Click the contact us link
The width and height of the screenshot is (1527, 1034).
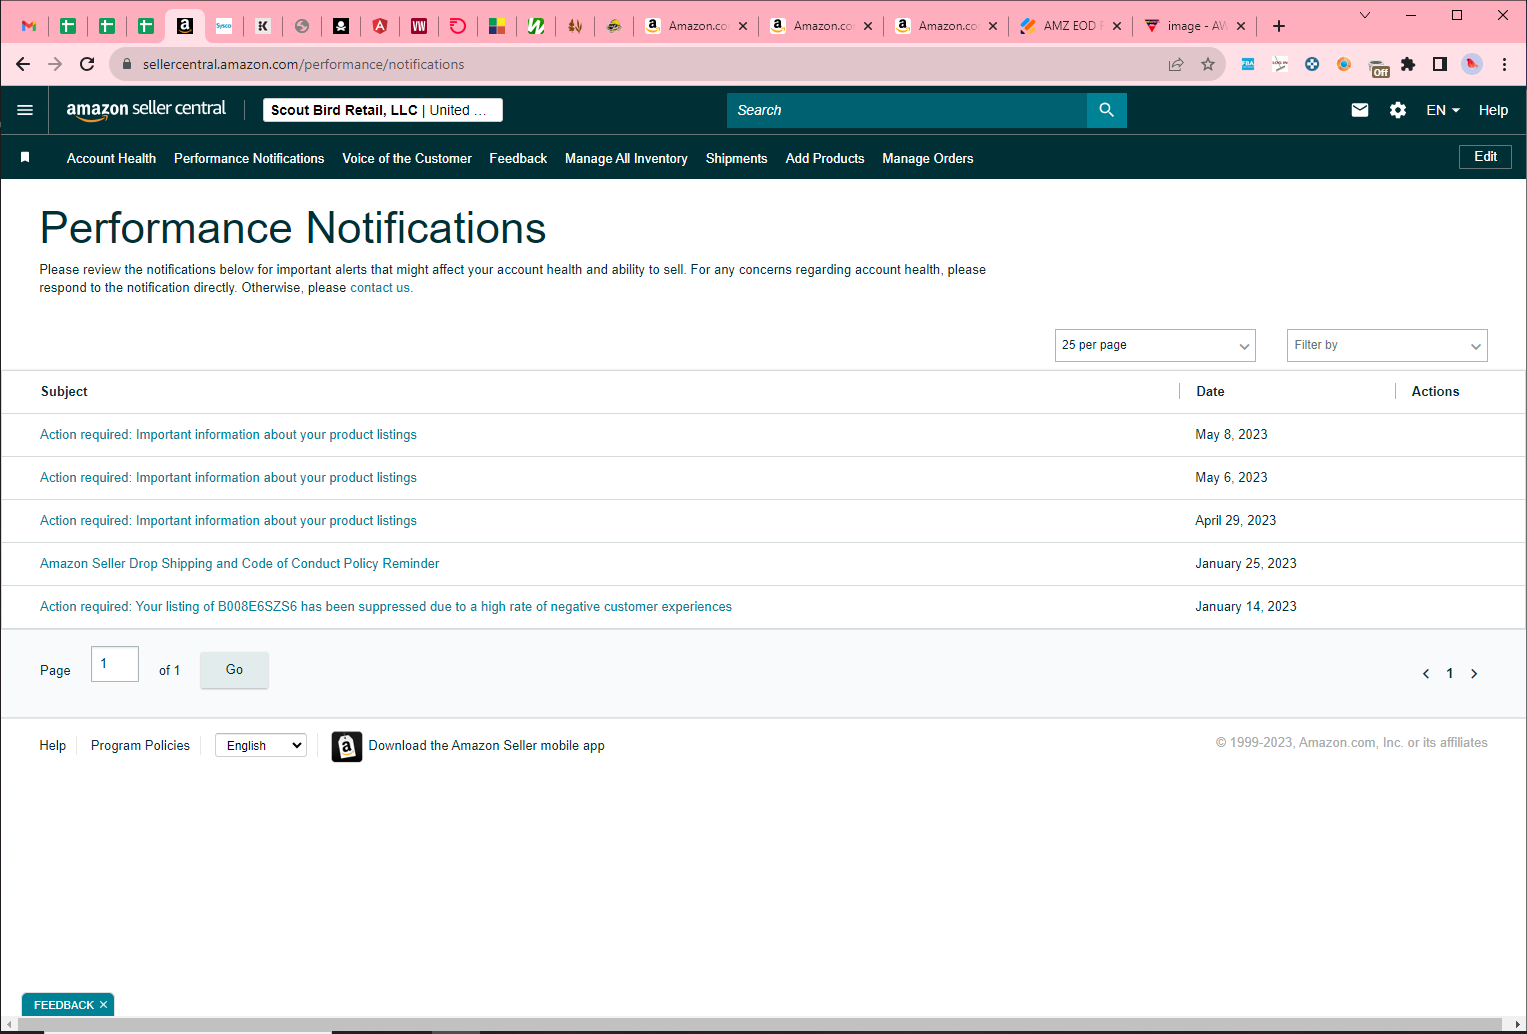pyautogui.click(x=380, y=288)
